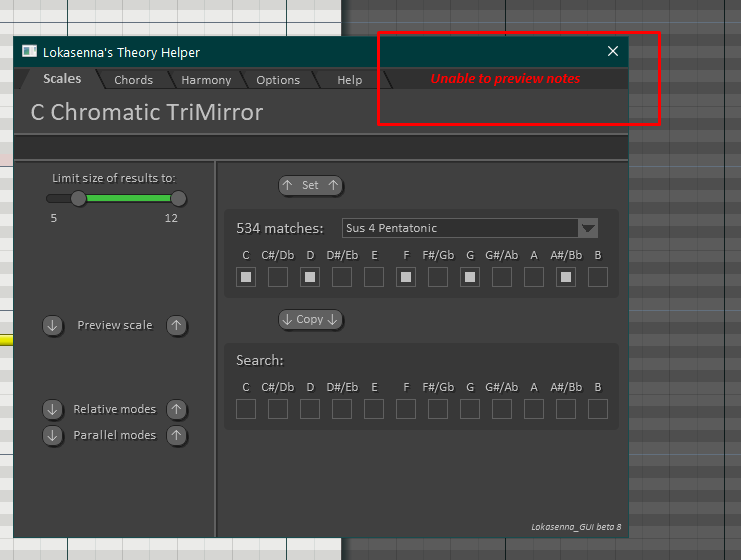Enable the E note in matches row

point(374,277)
